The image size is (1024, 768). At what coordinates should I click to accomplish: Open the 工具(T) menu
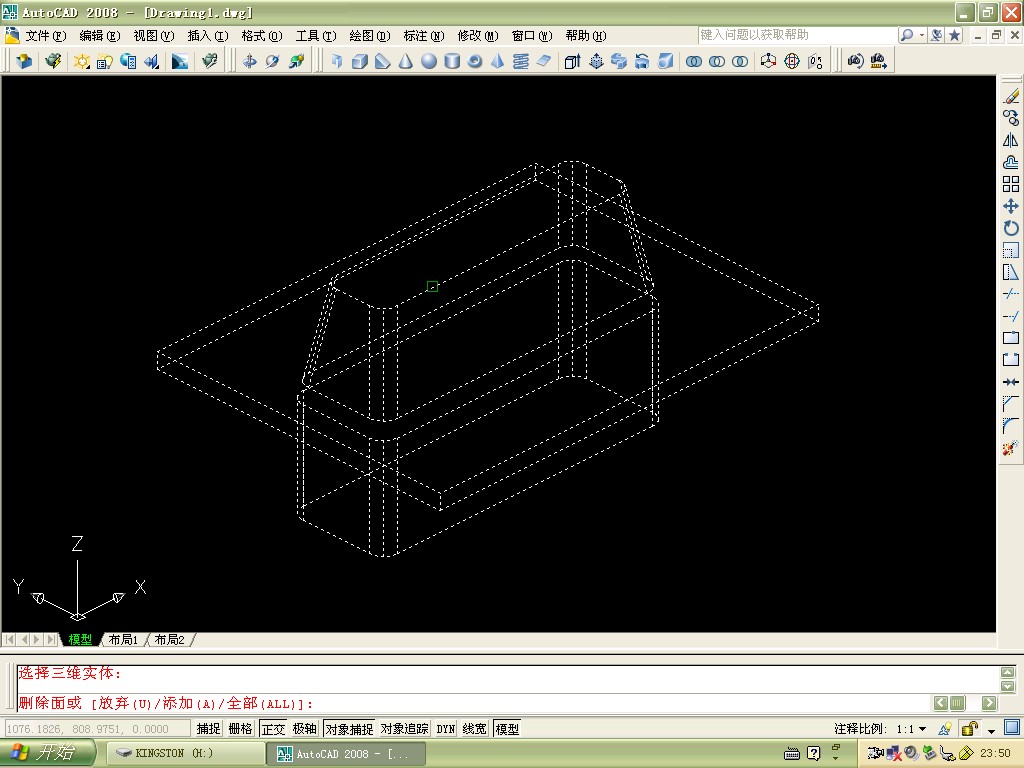coord(315,35)
